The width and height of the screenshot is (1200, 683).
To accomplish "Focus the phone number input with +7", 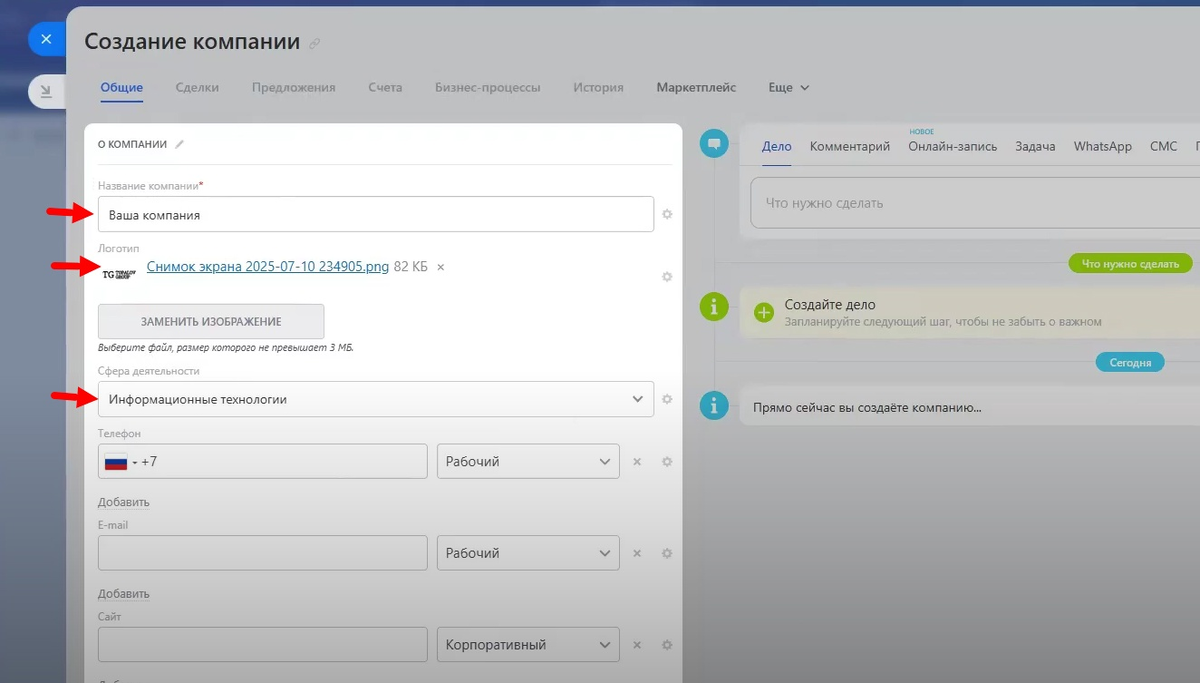I will [263, 462].
